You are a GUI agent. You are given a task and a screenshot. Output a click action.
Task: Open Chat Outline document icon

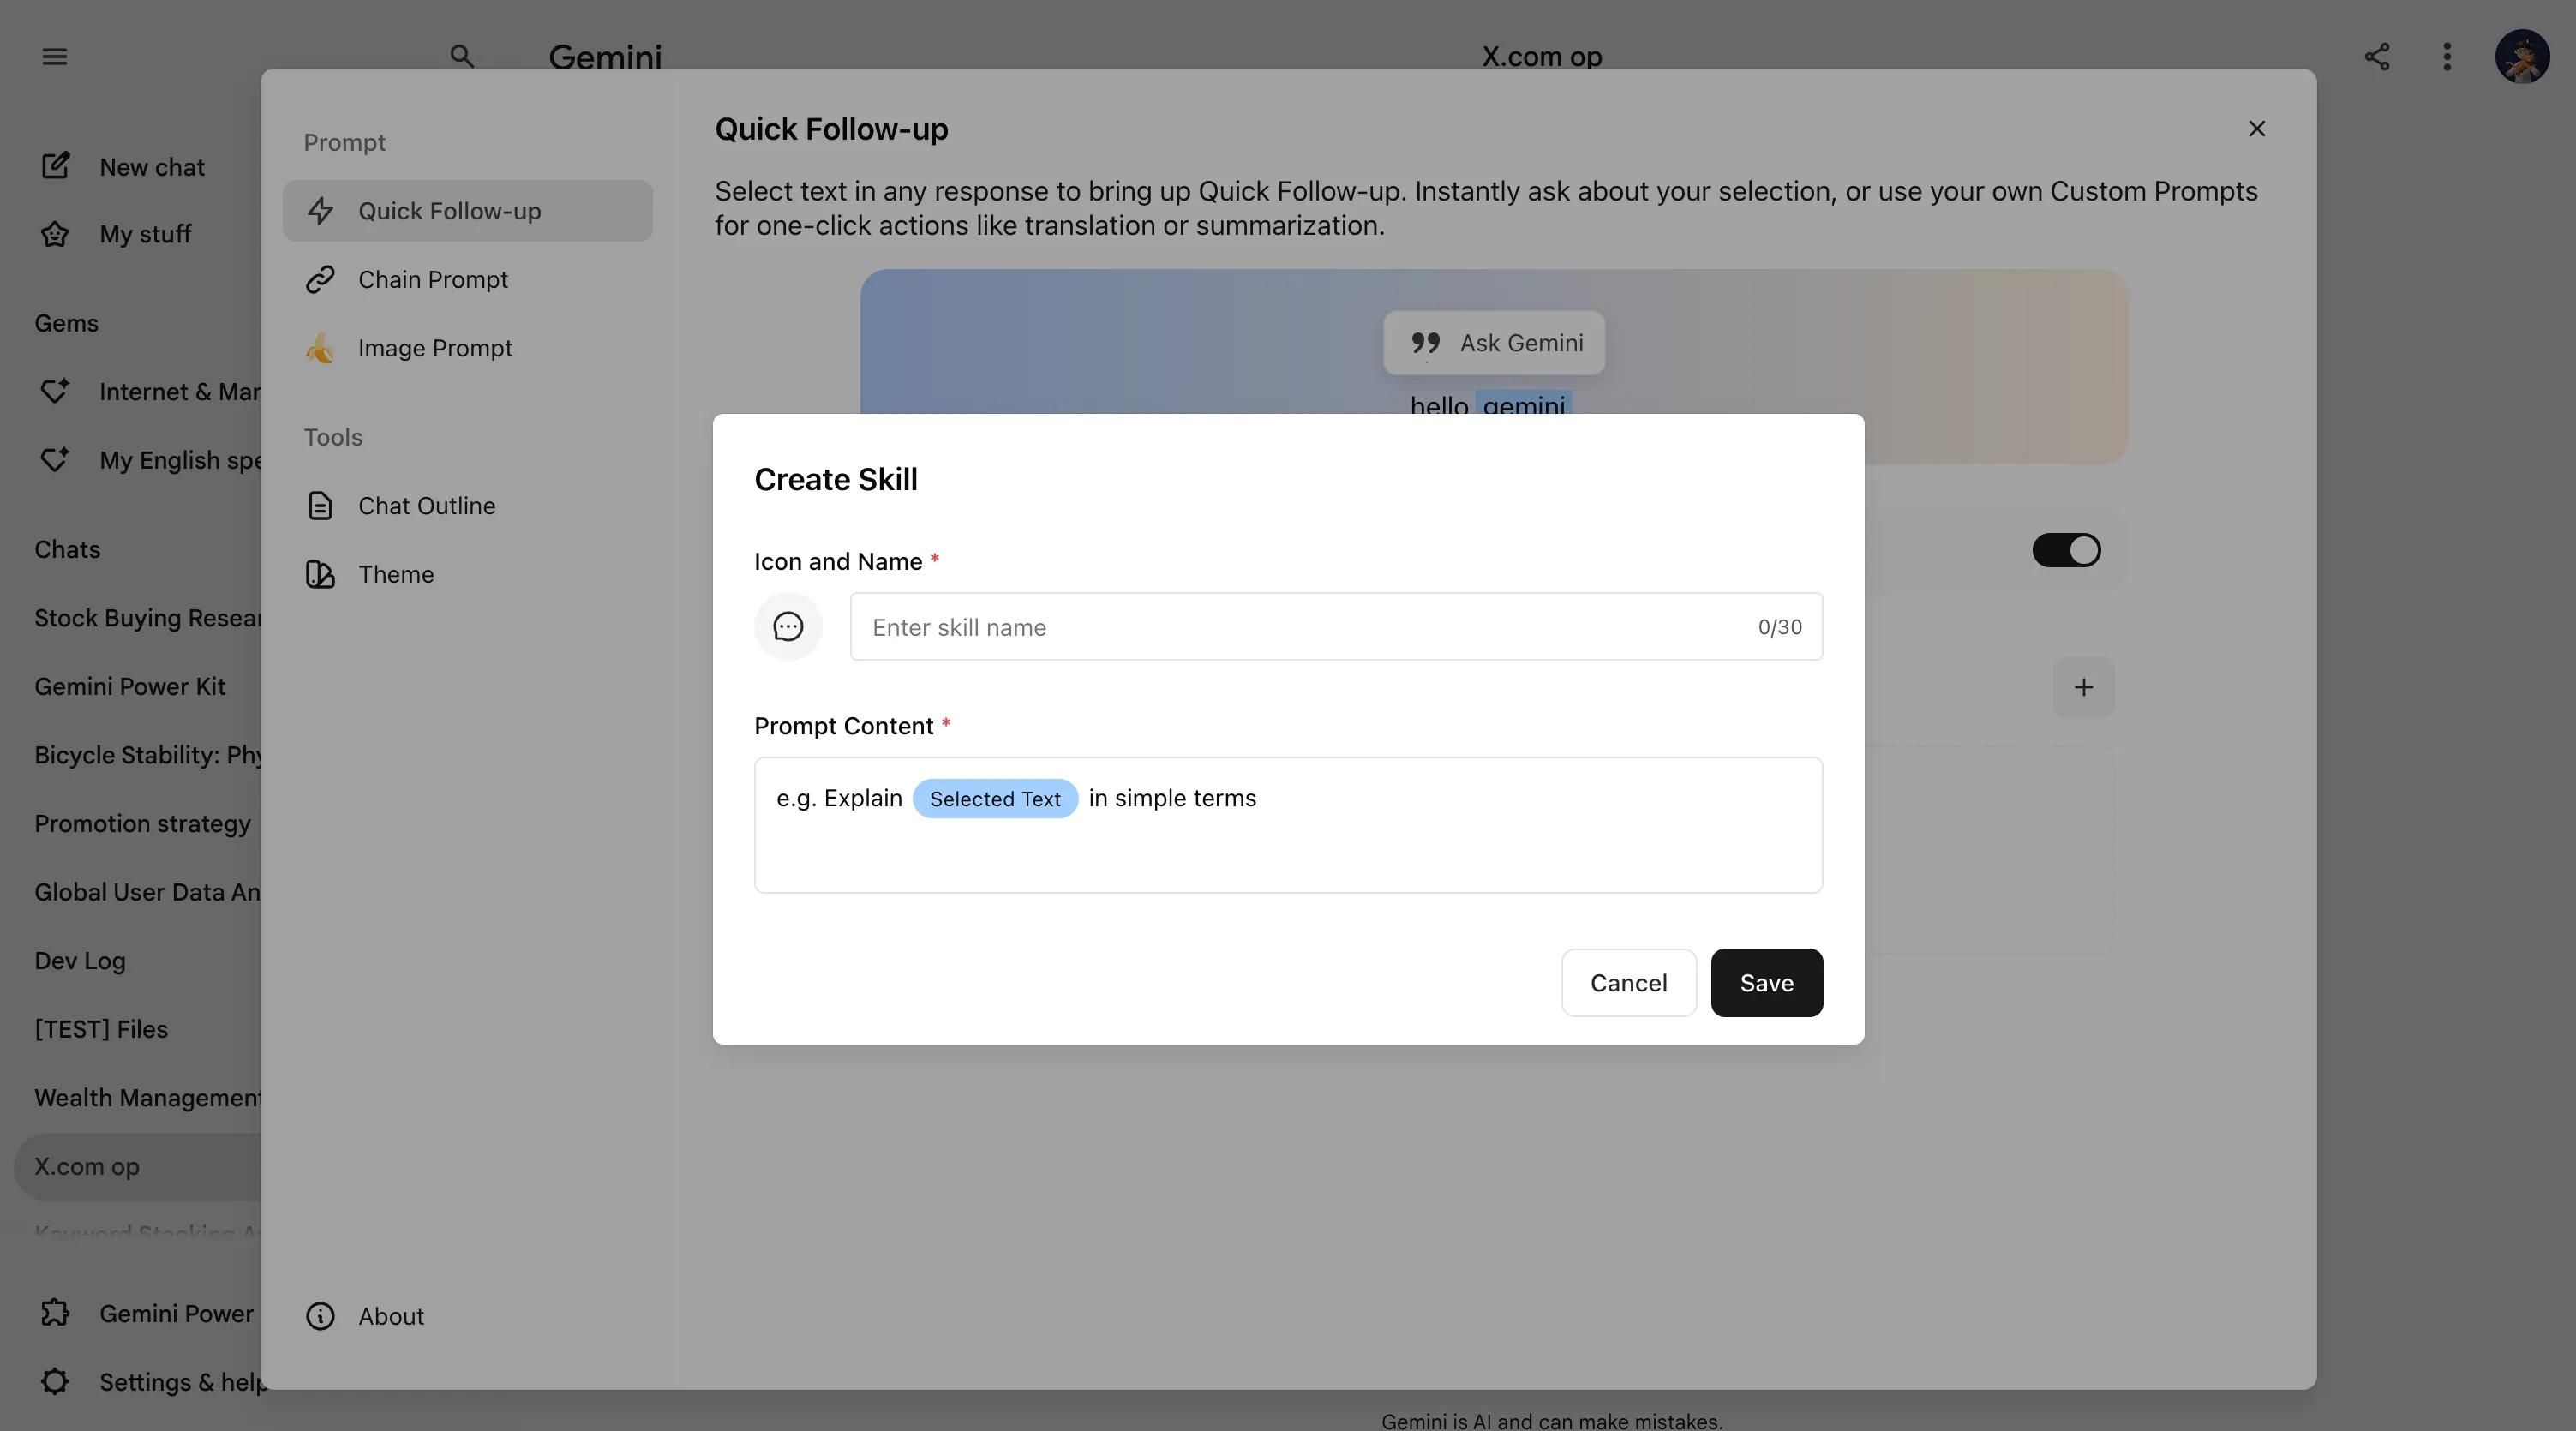[320, 505]
